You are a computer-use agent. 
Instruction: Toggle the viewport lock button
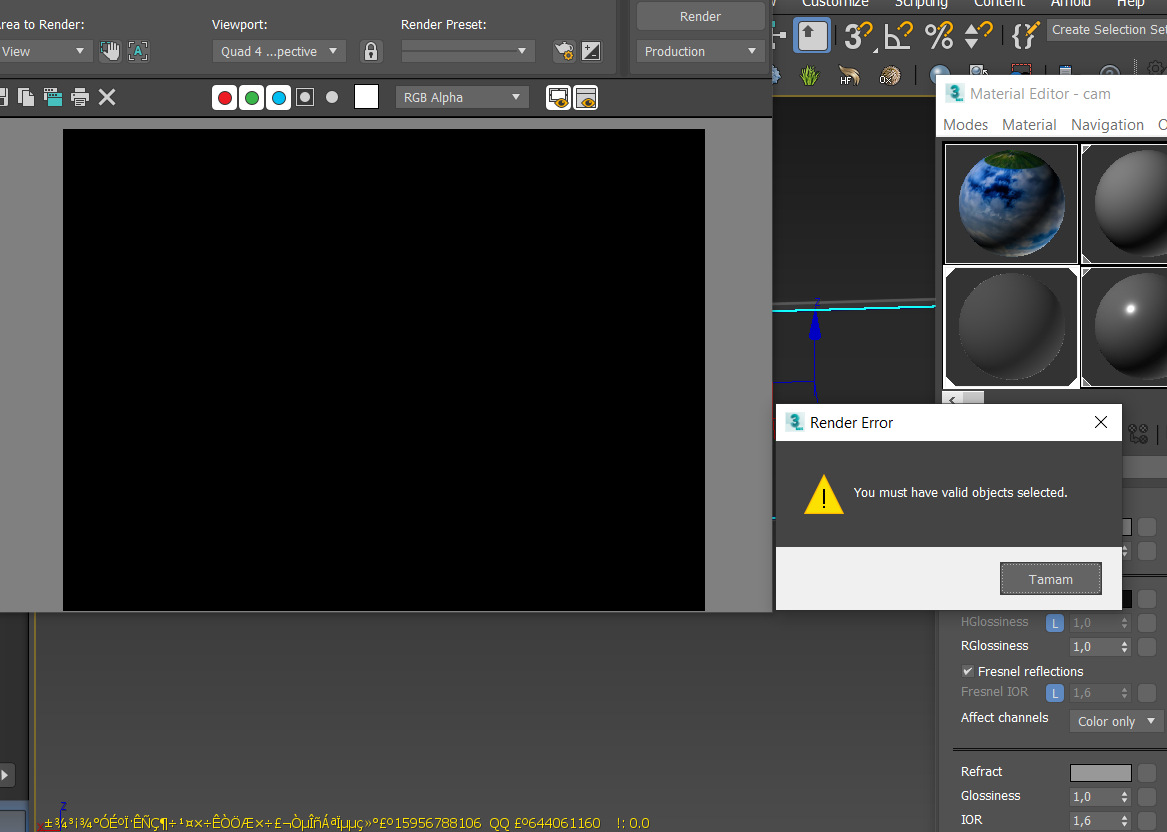[x=371, y=51]
